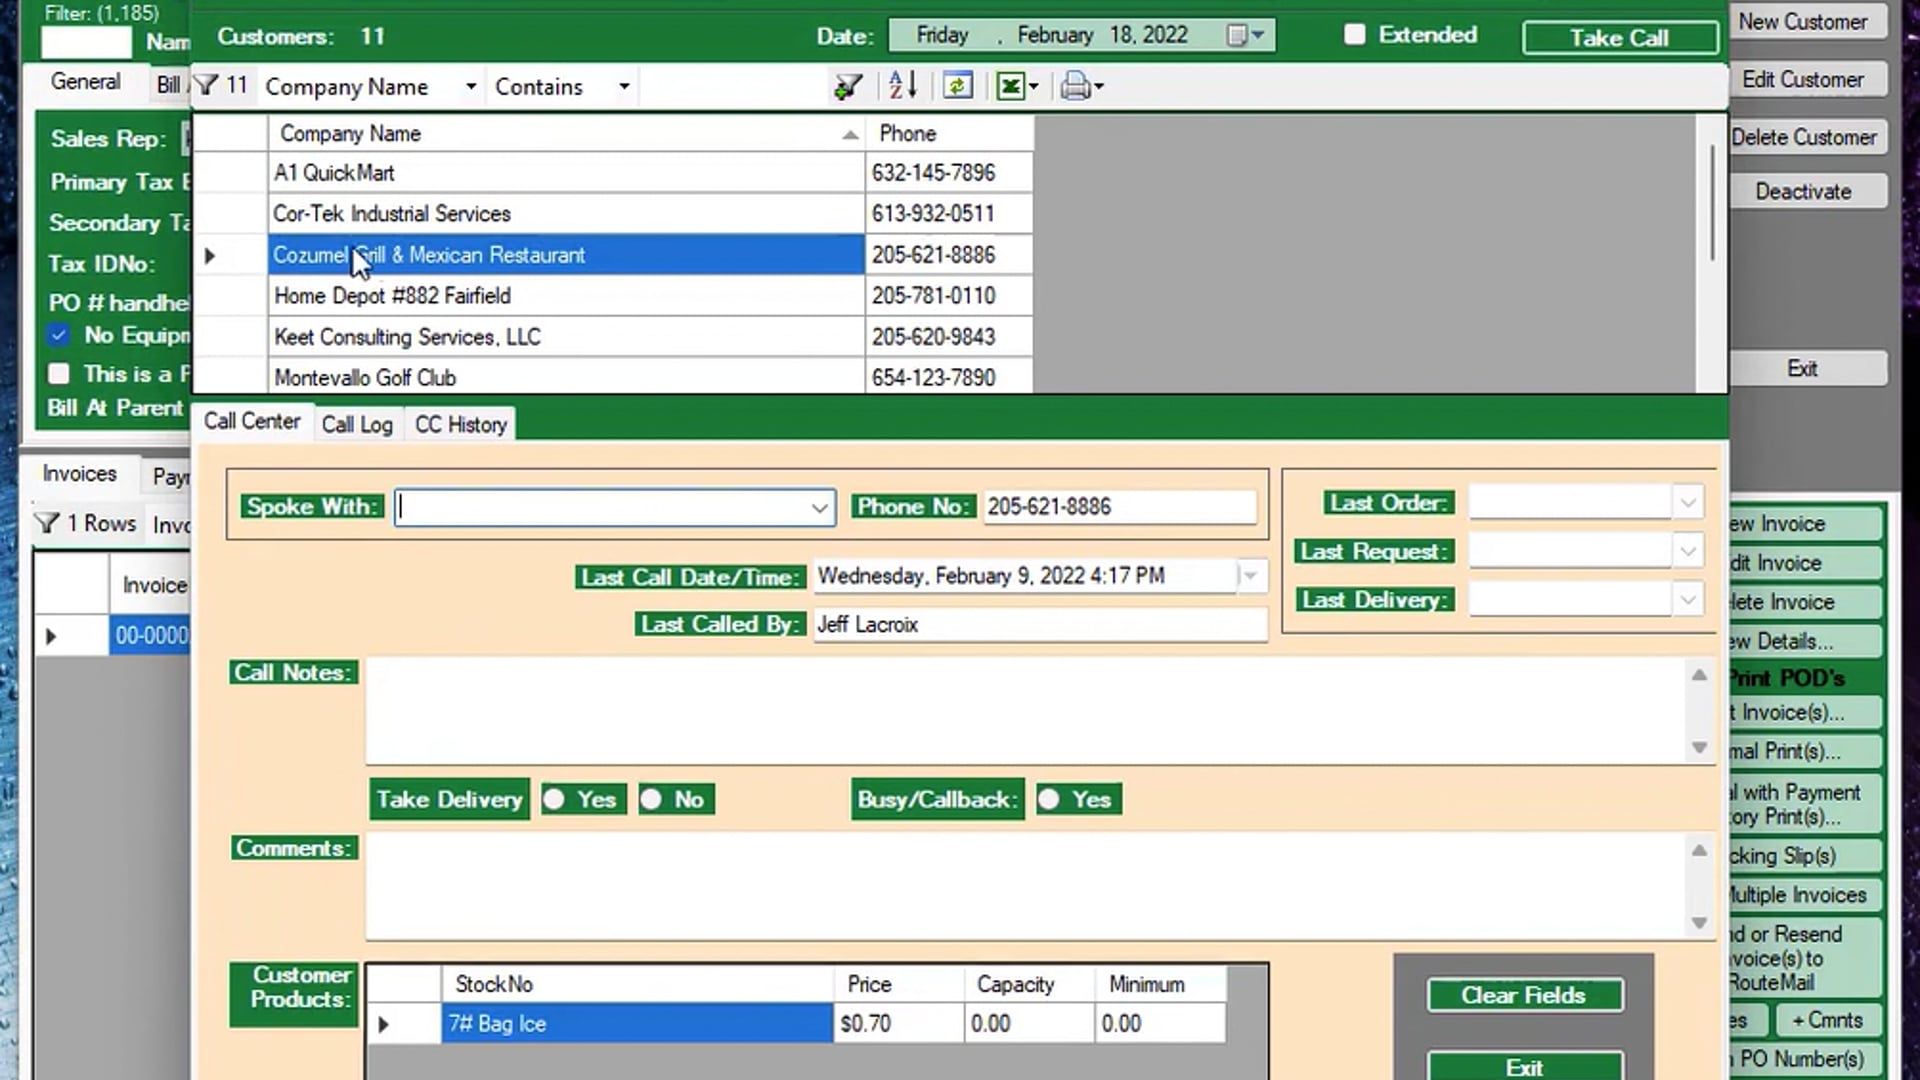The height and width of the screenshot is (1080, 1920).
Task: Open the Excel export dropdown arrow
Action: point(1034,87)
